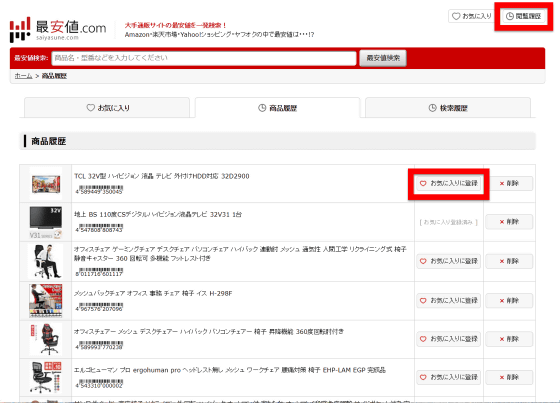Viewport: 560px width, 403px height.
Task: Remove the 32V31 television from history
Action: [x=509, y=222]
